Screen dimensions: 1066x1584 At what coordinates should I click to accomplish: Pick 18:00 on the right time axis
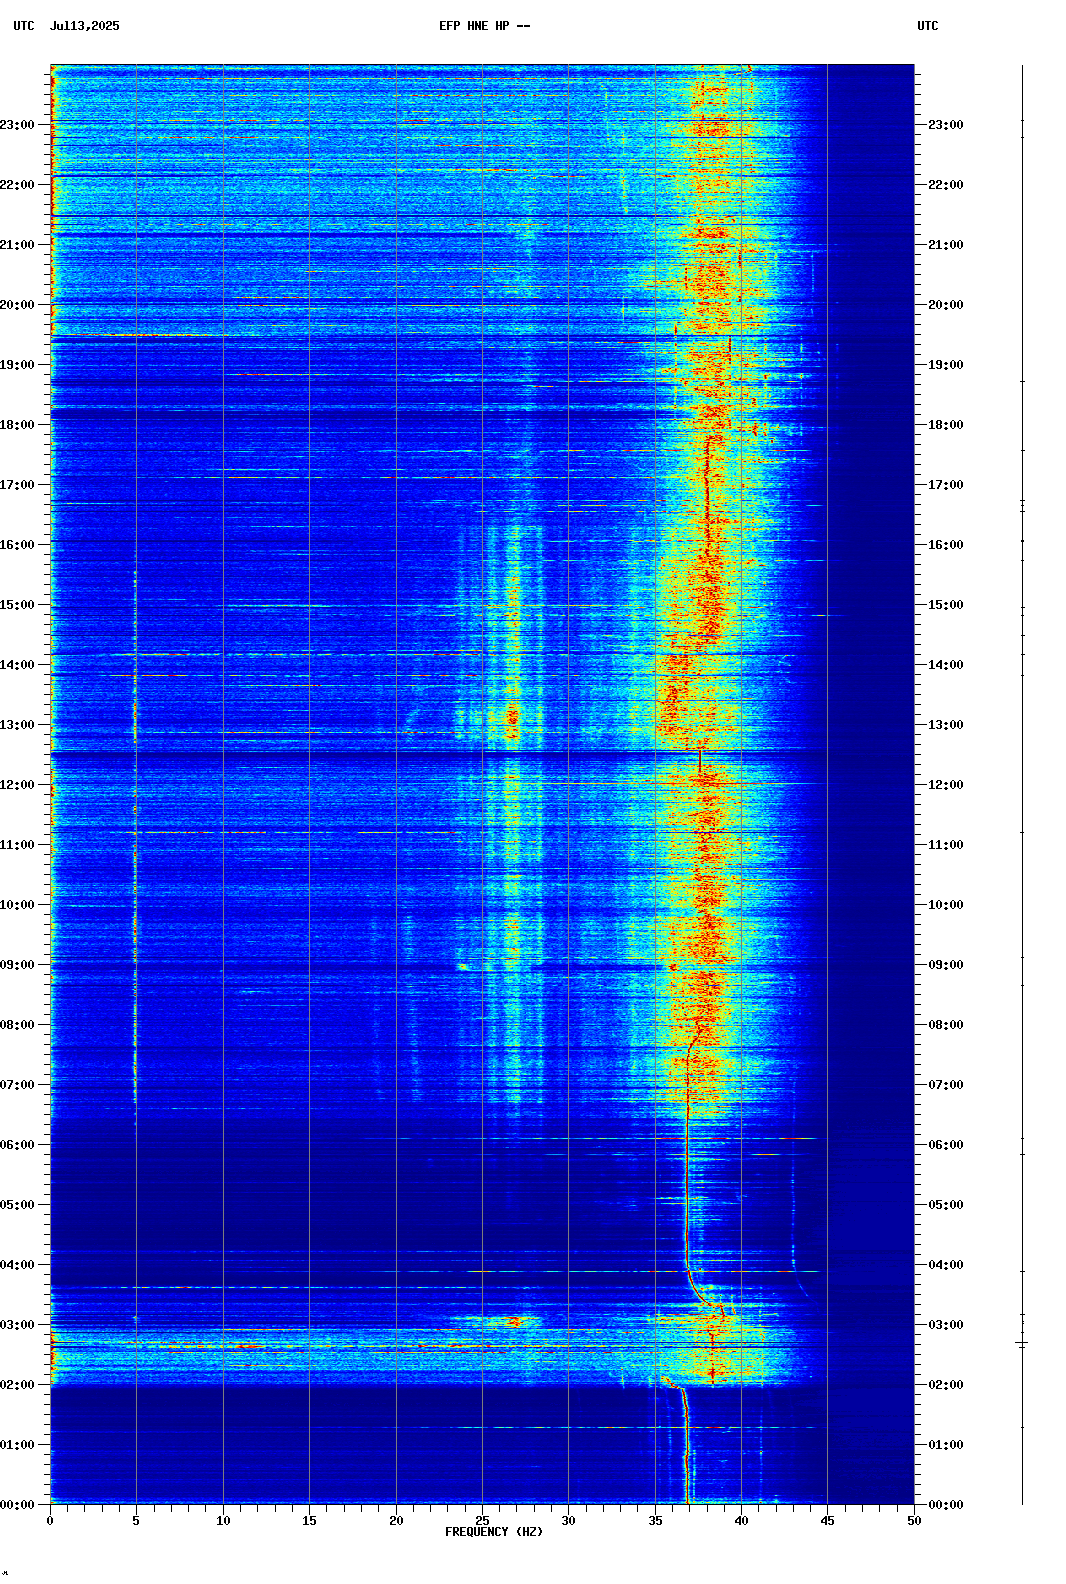pos(946,425)
